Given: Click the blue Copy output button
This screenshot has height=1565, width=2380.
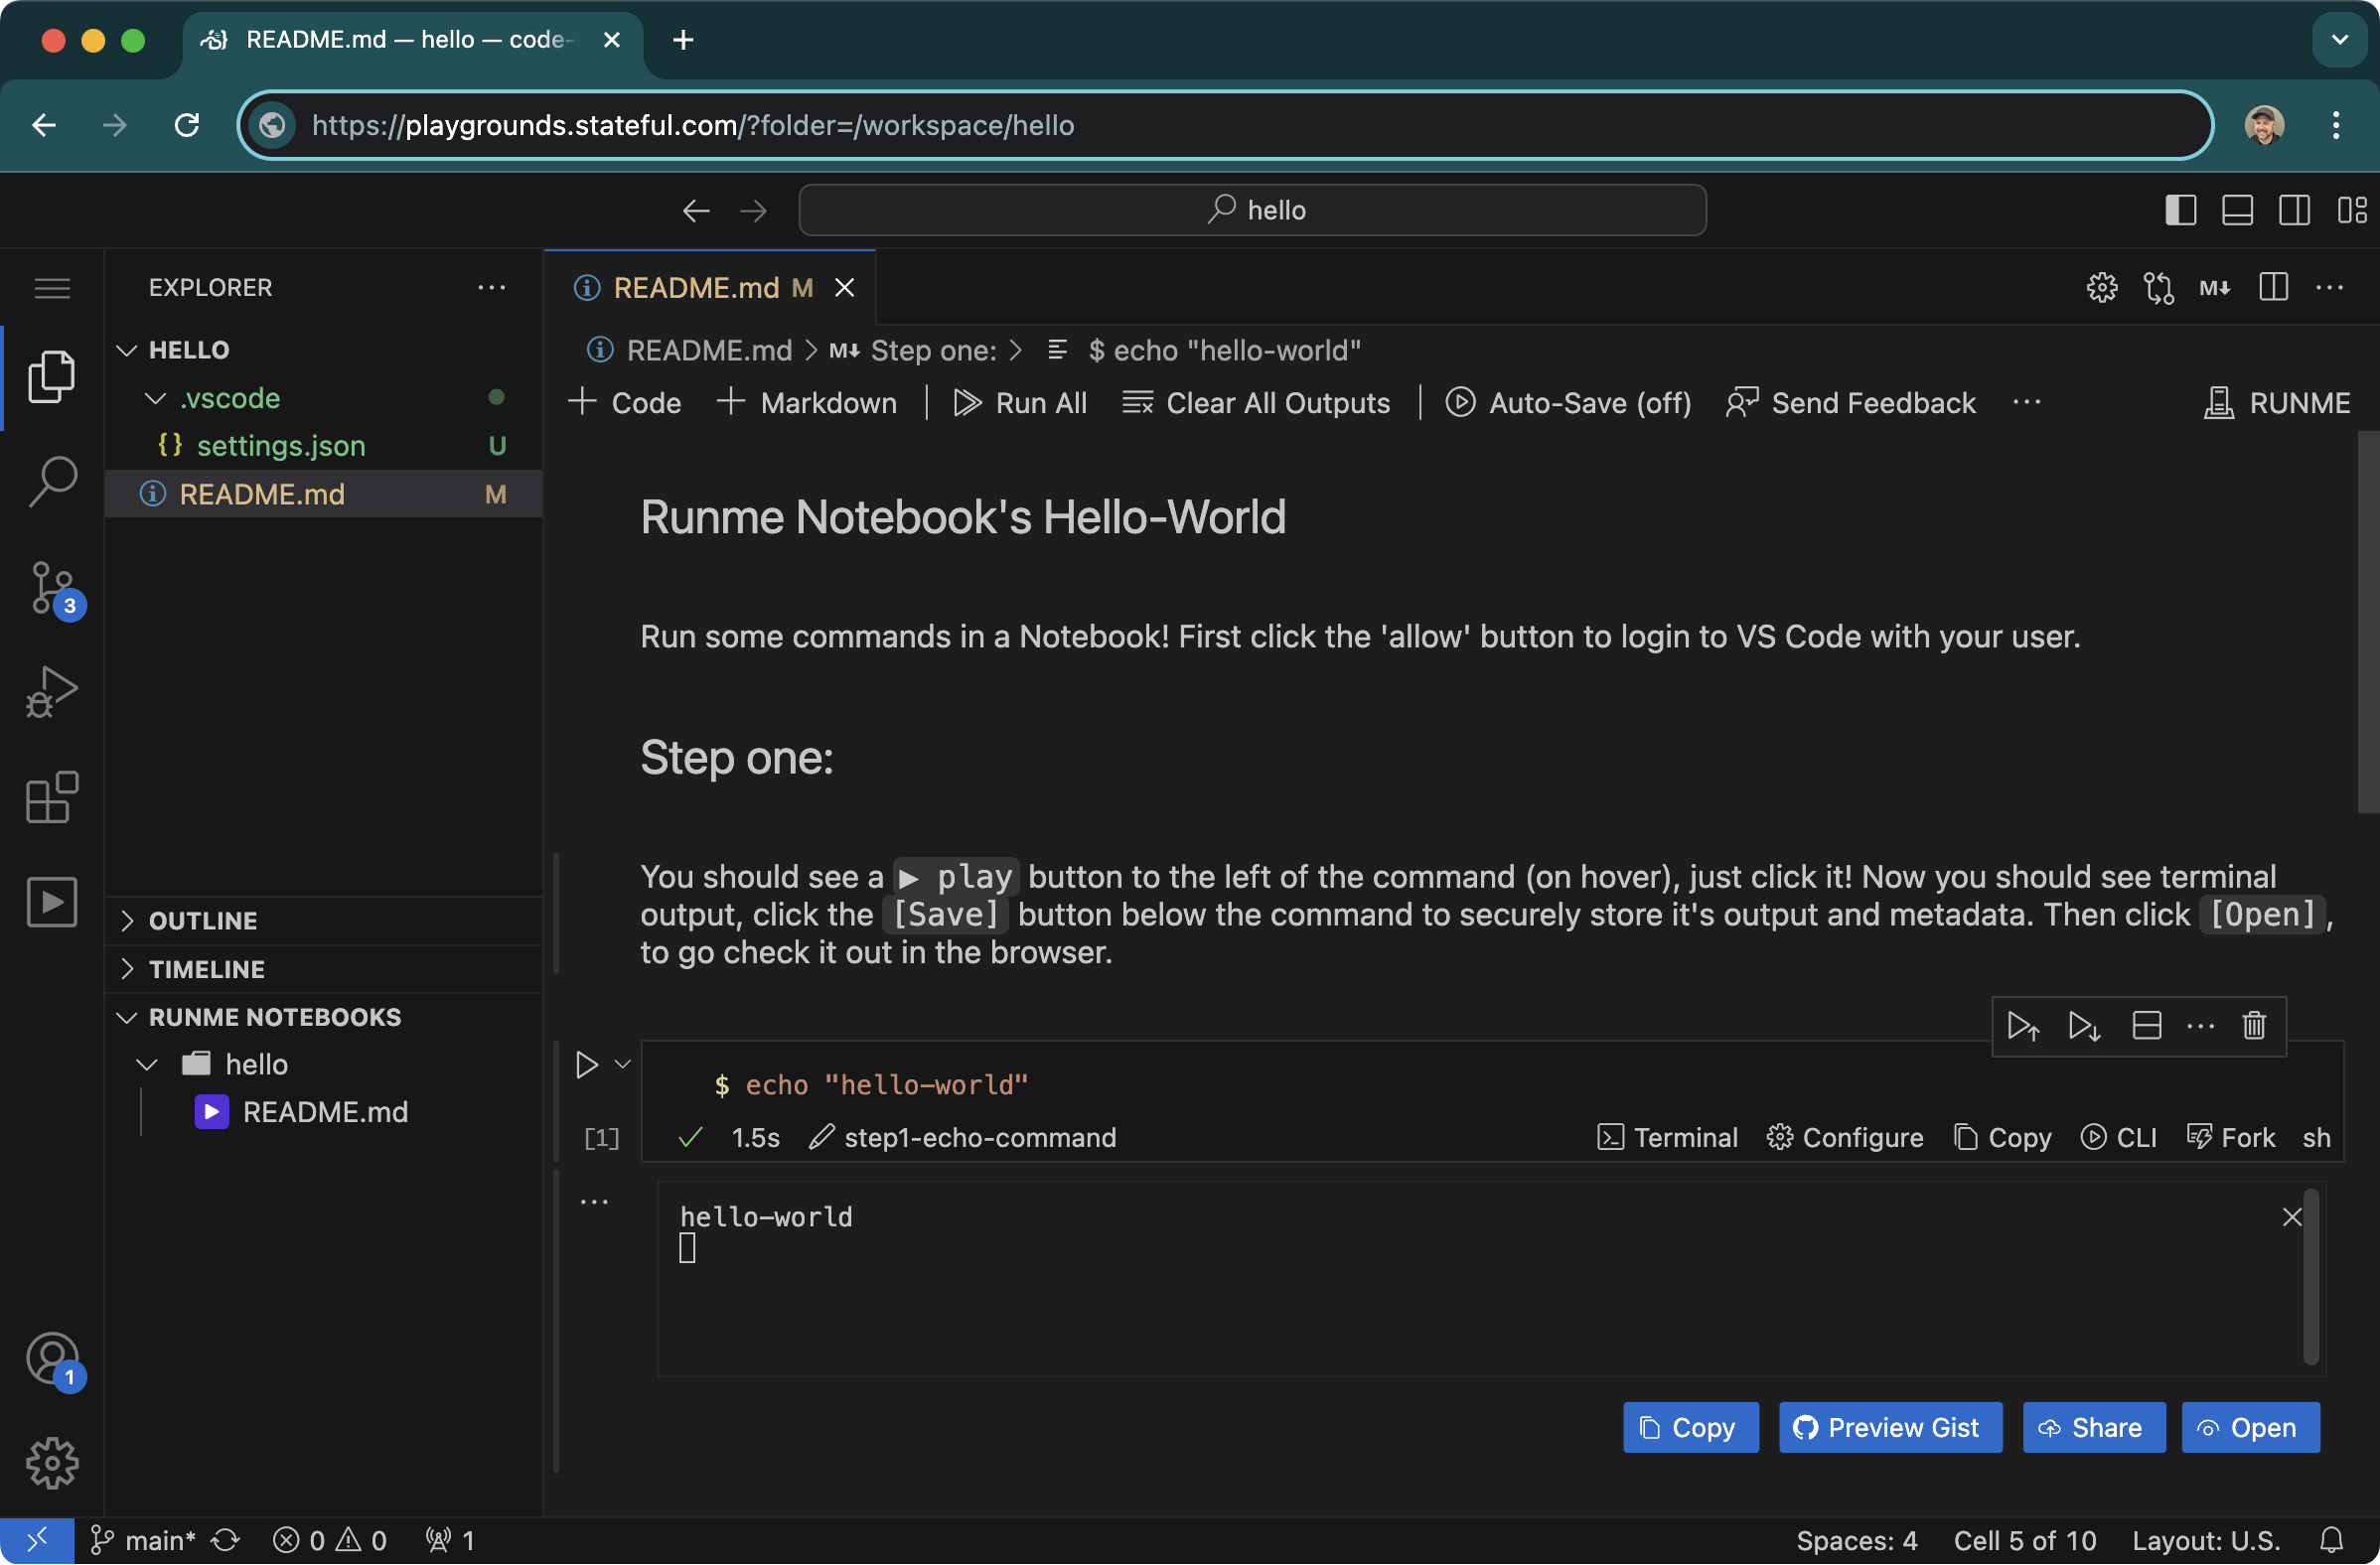Looking at the screenshot, I should pyautogui.click(x=1691, y=1428).
